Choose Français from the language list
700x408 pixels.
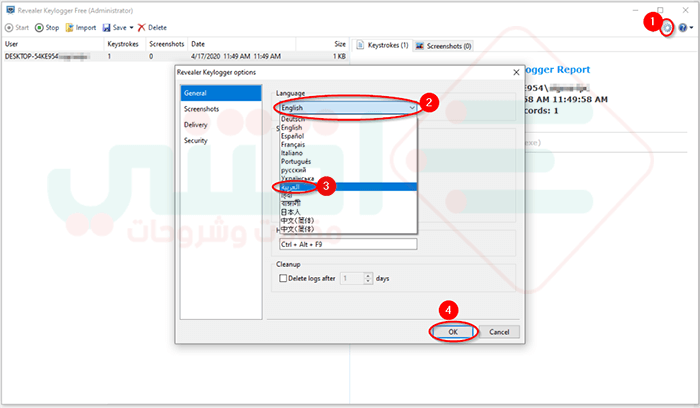pos(349,145)
